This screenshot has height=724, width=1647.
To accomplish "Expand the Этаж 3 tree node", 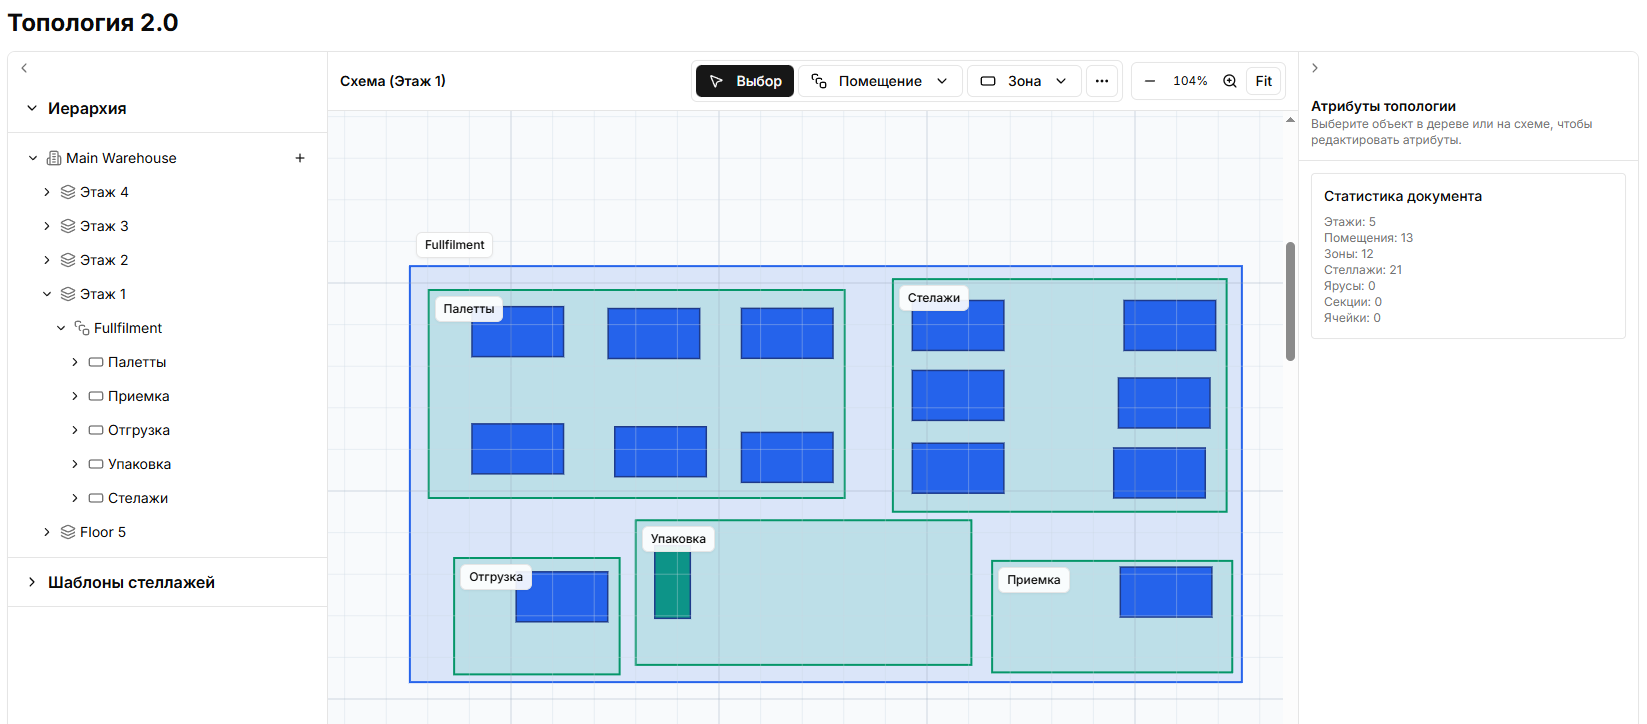I will (47, 226).
